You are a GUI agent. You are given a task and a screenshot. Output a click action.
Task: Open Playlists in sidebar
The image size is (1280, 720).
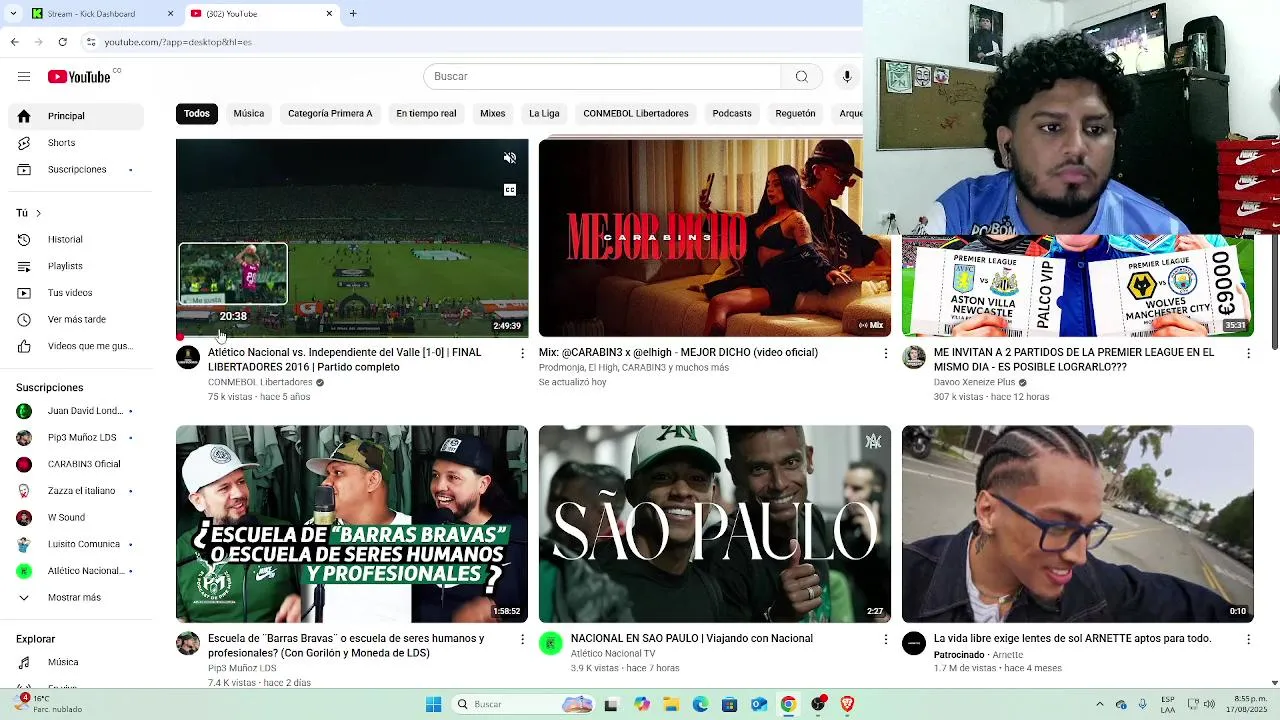[76, 266]
